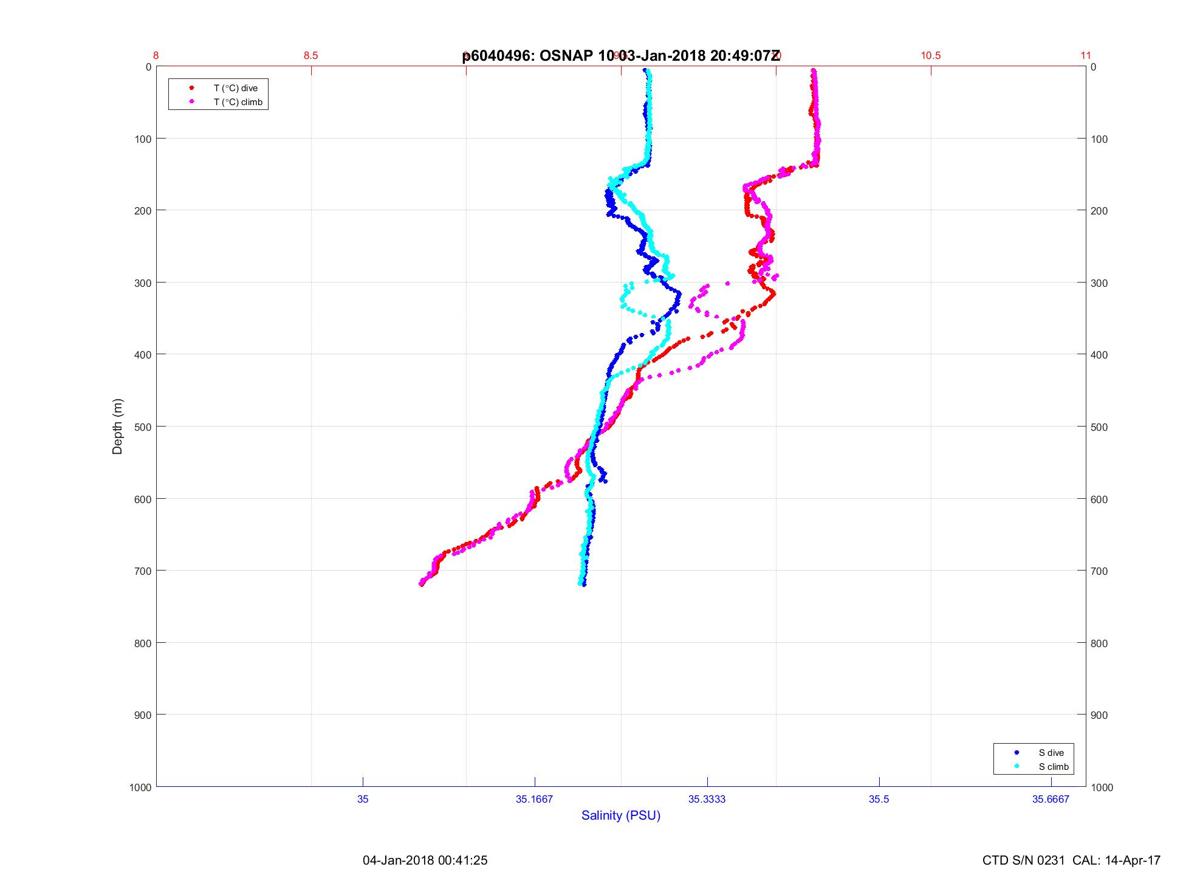Click the 35.1667 salinity tick label
The width and height of the screenshot is (1200, 885).
(535, 798)
